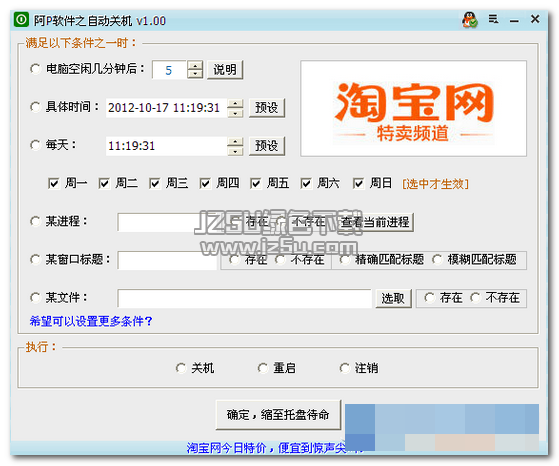This screenshot has width=559, height=466.
Task: Choose 重启 as the action
Action: [277, 368]
